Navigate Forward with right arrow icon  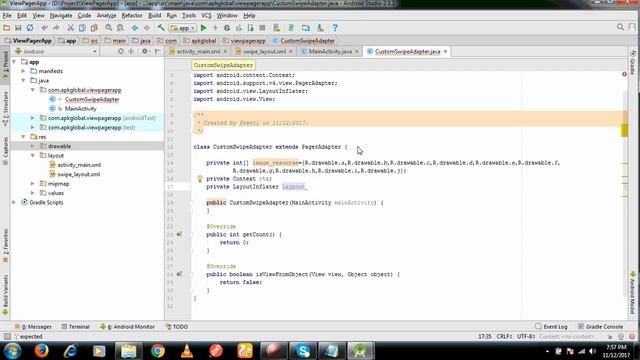[x=147, y=28]
